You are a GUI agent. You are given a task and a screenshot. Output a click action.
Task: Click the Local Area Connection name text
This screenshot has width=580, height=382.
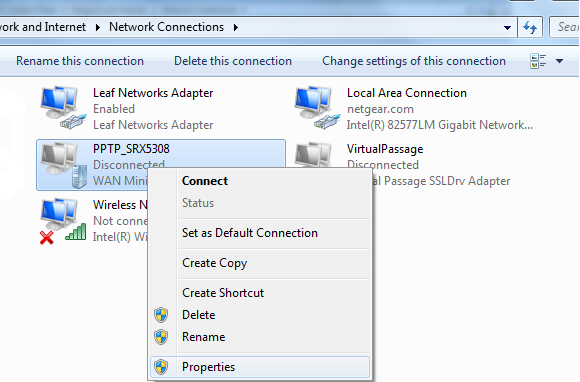click(x=407, y=93)
